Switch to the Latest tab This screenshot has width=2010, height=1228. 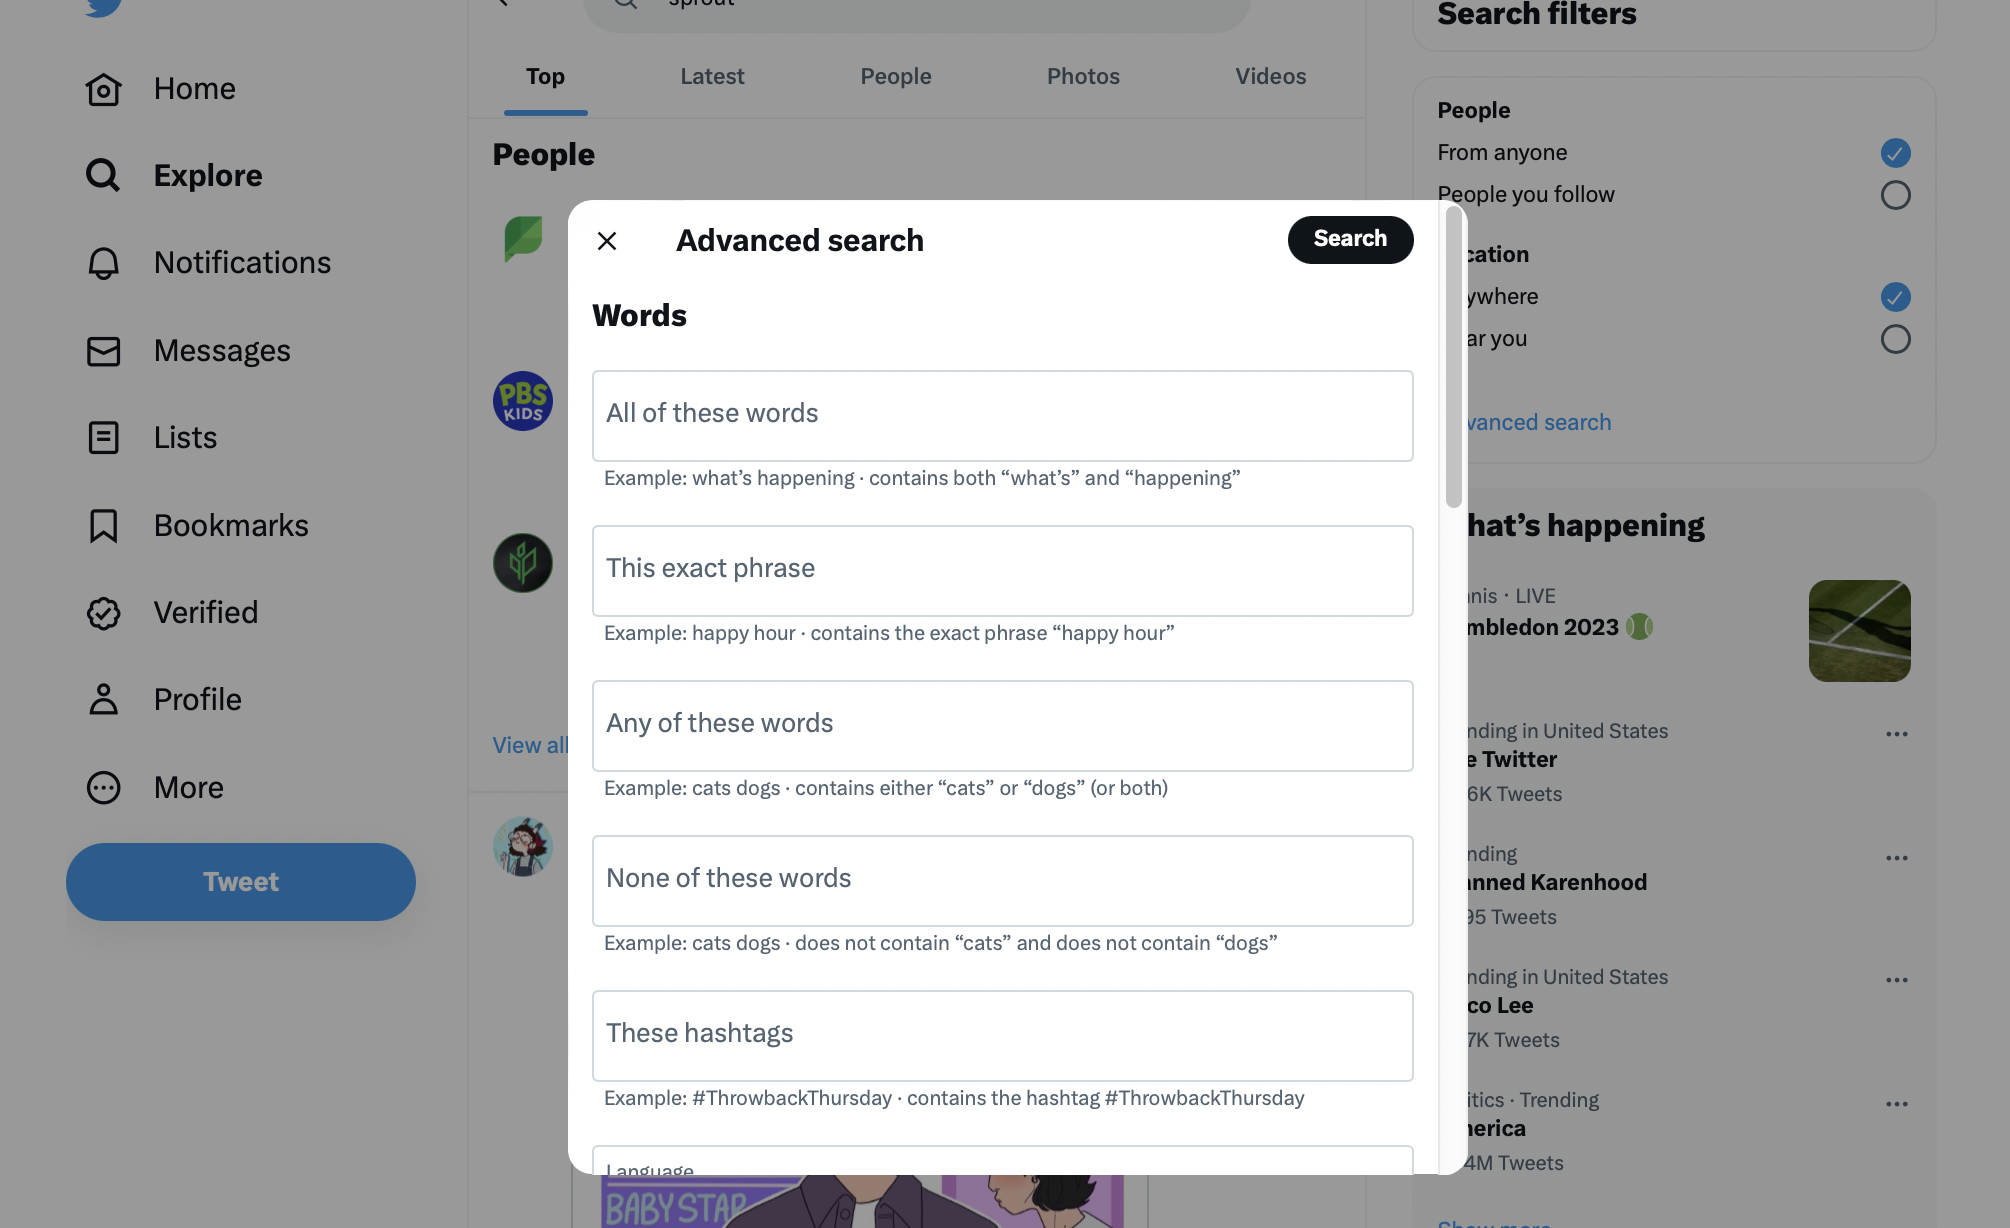coord(712,76)
